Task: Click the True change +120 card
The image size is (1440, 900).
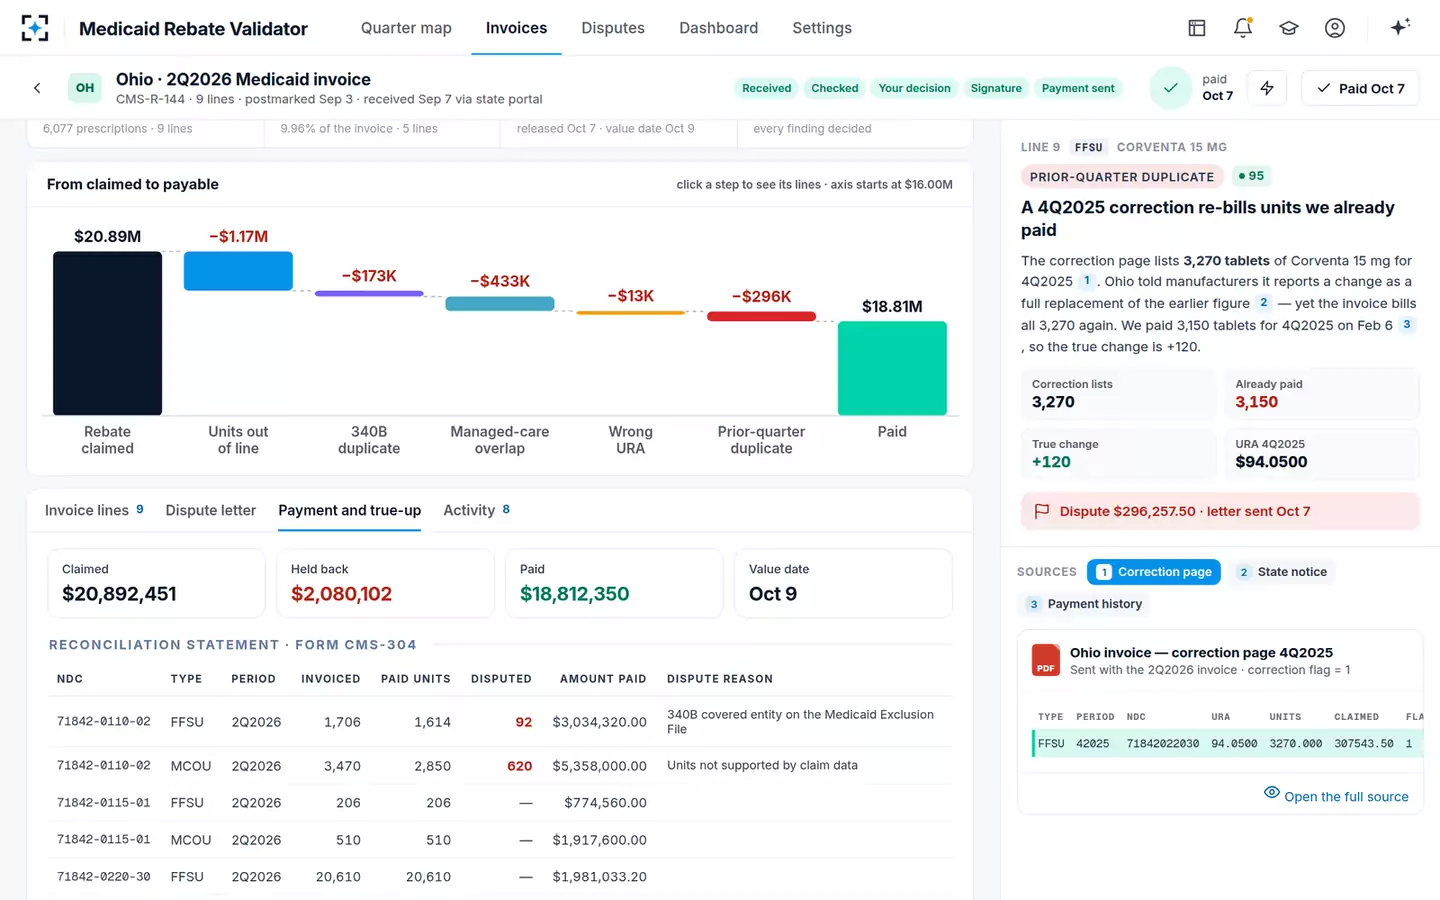Action: (1118, 454)
